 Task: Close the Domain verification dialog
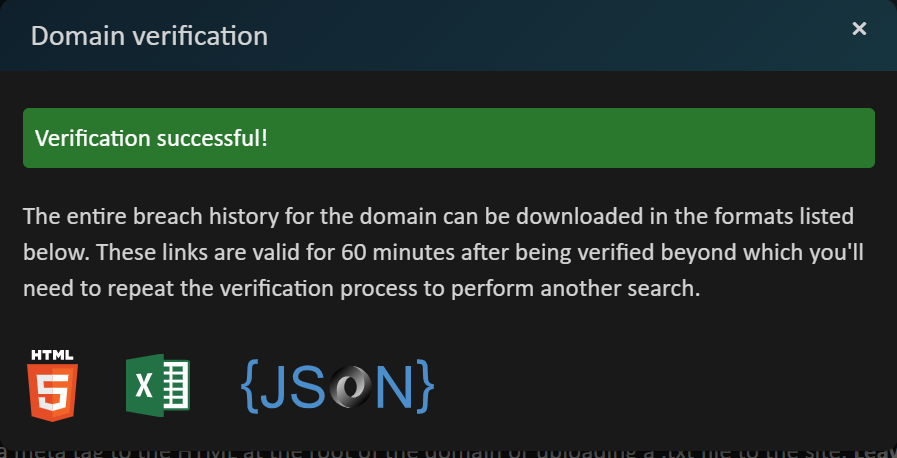(859, 29)
